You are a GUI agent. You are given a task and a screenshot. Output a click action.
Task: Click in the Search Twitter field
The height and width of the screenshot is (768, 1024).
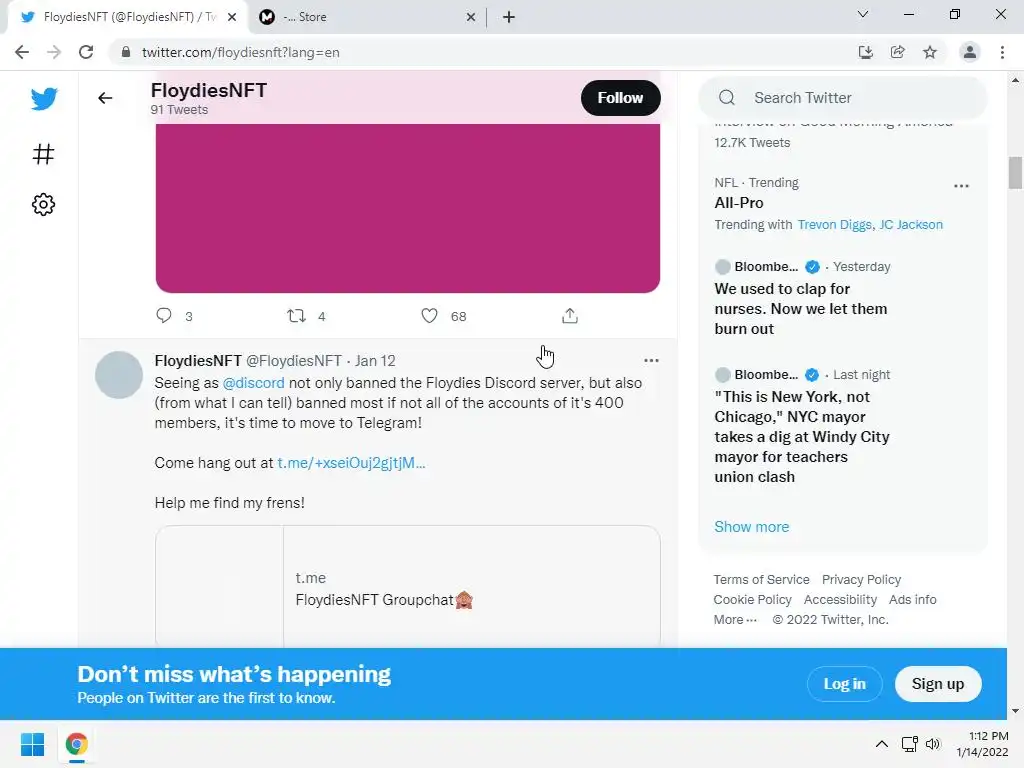coord(842,98)
